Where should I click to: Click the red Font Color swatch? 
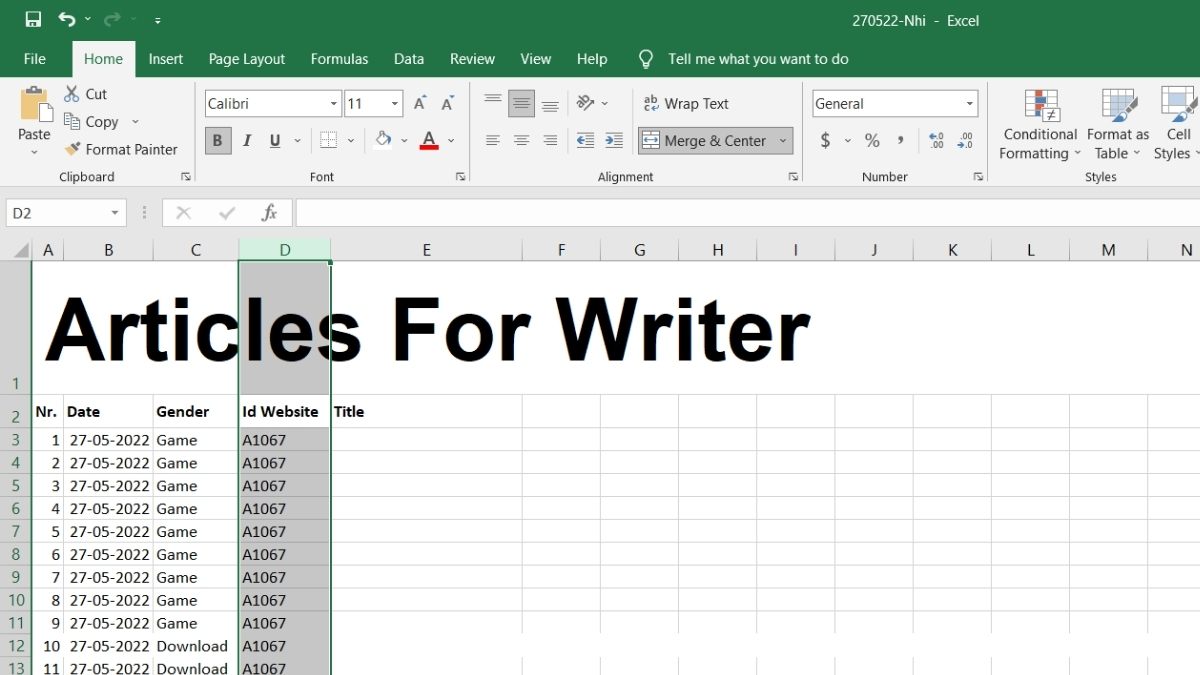[427, 147]
